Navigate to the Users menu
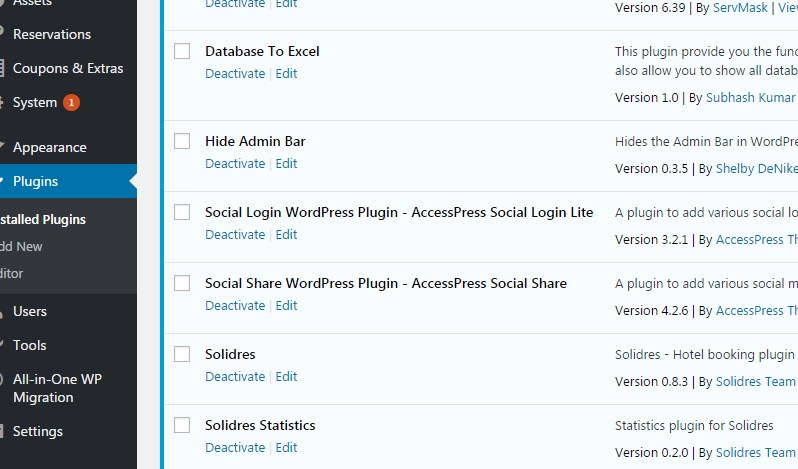 tap(30, 311)
